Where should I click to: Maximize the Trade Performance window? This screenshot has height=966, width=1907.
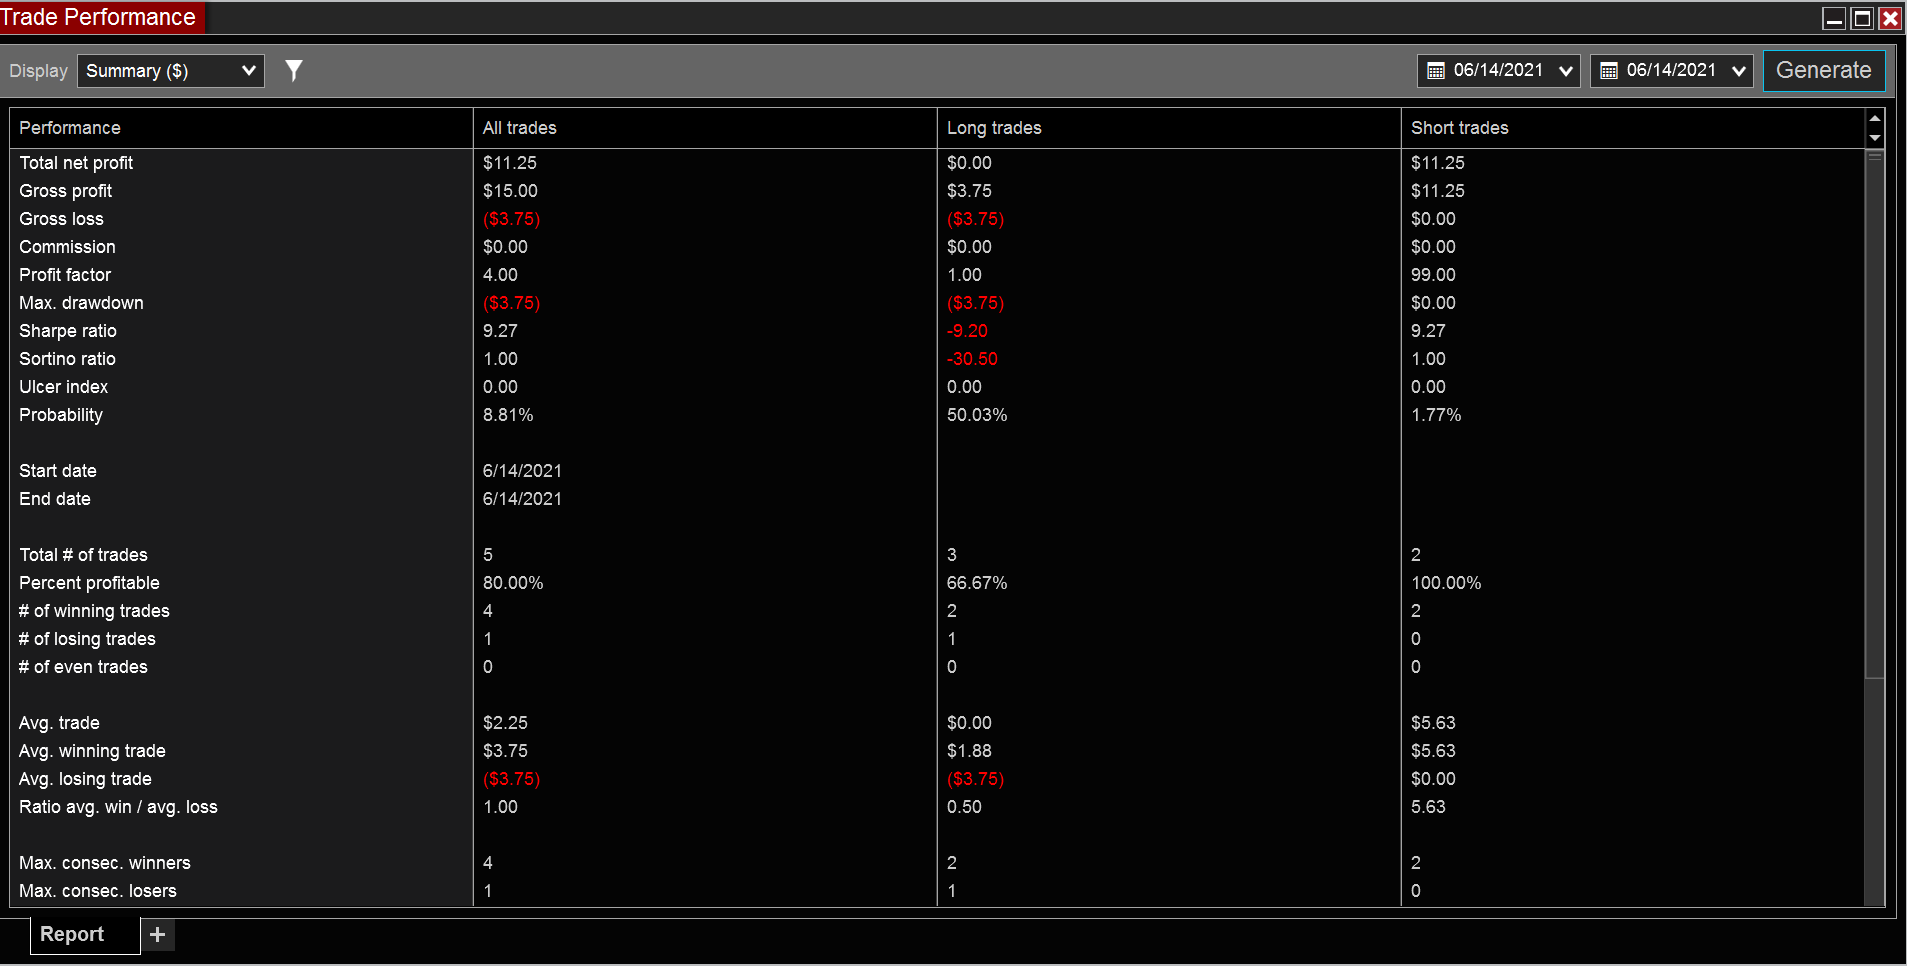[1862, 18]
